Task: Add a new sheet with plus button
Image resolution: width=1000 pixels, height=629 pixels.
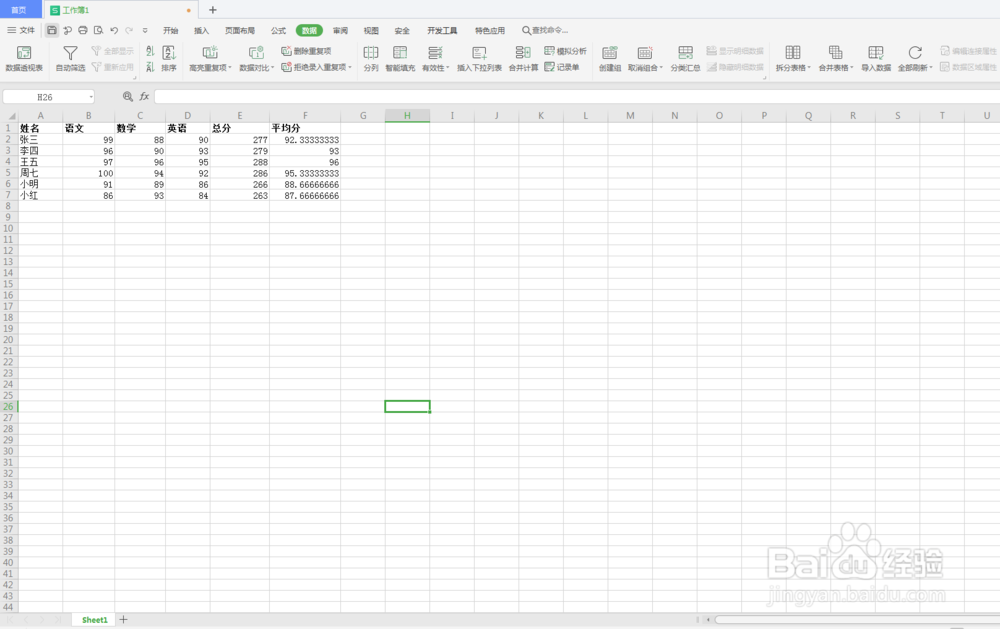Action: coord(124,619)
